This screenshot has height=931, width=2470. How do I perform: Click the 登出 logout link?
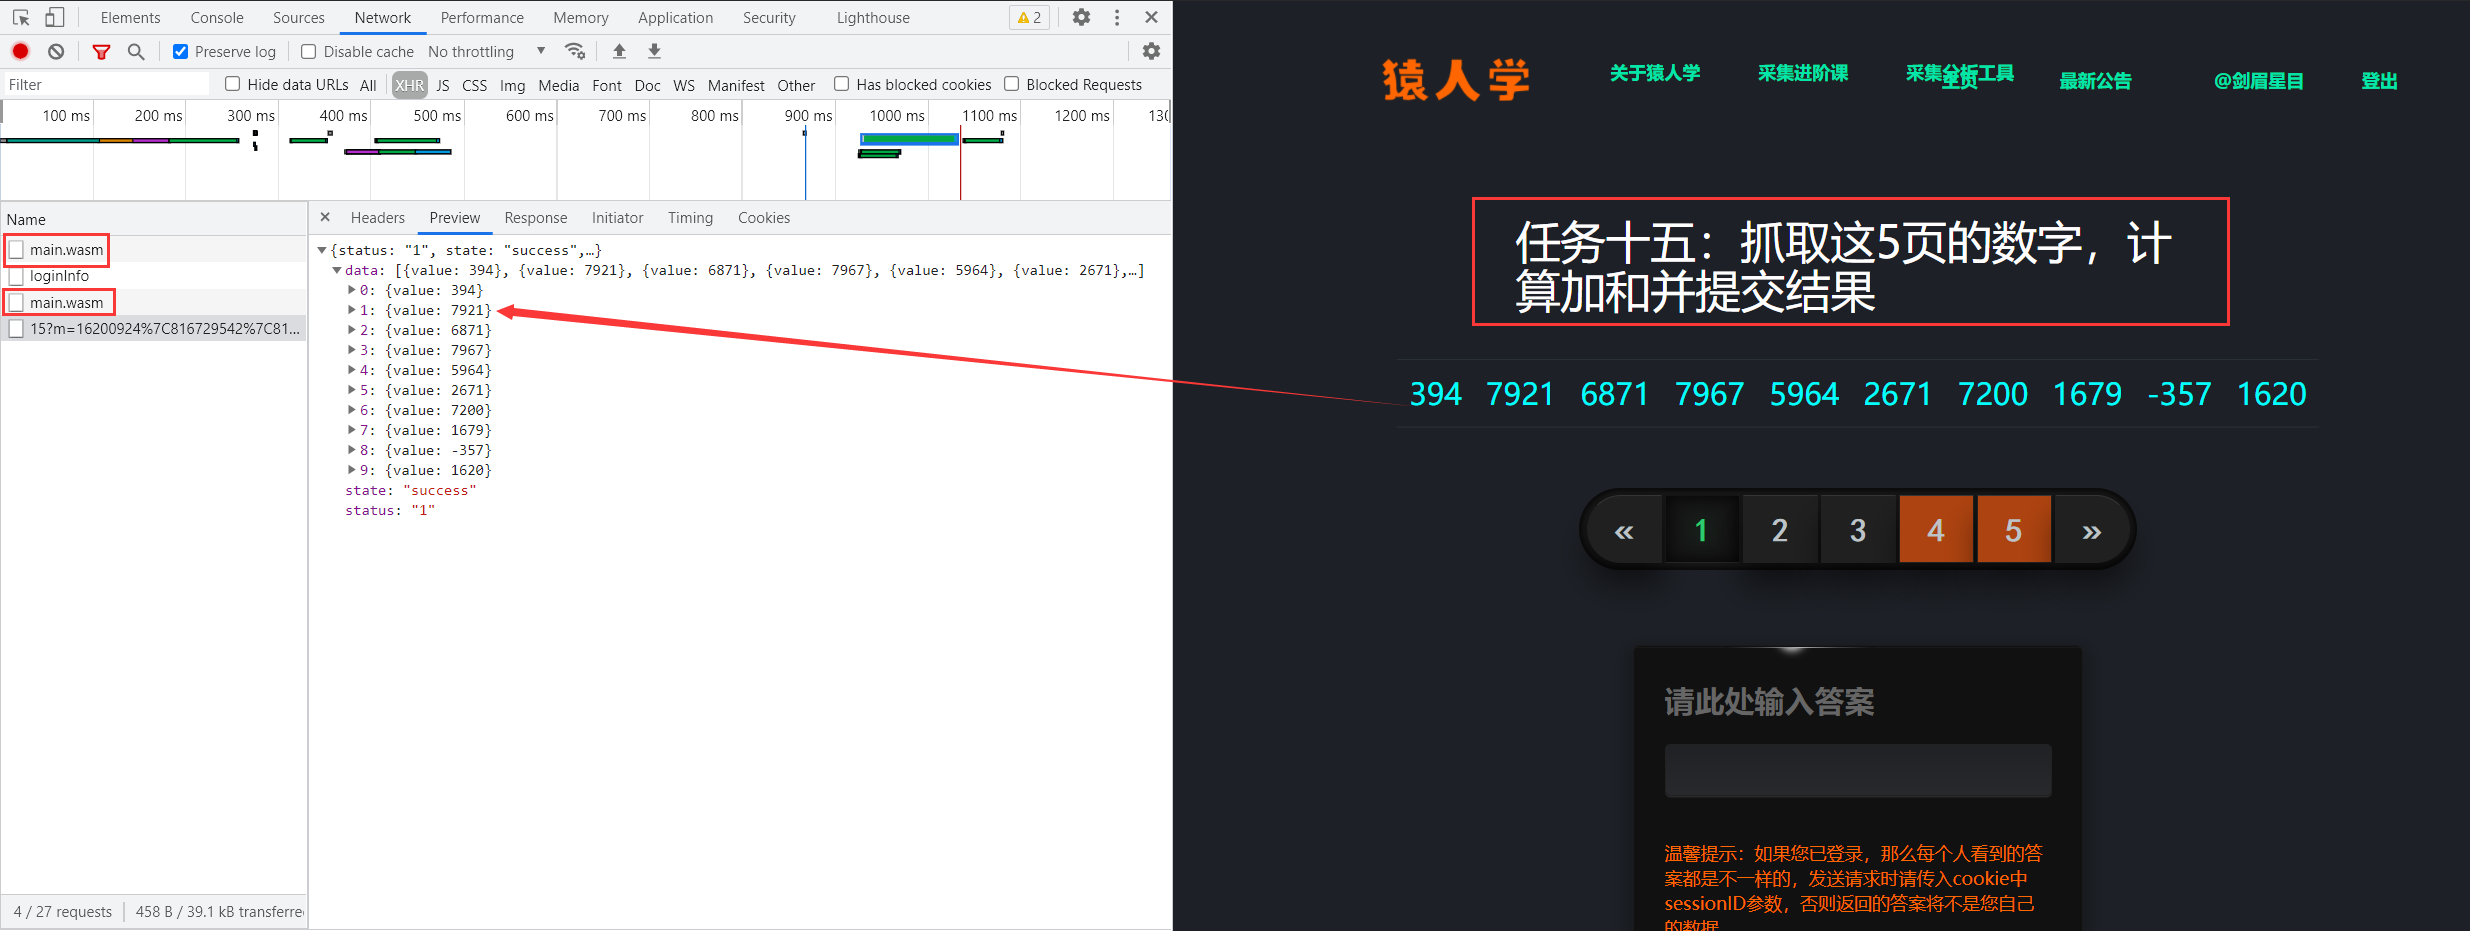click(2379, 81)
